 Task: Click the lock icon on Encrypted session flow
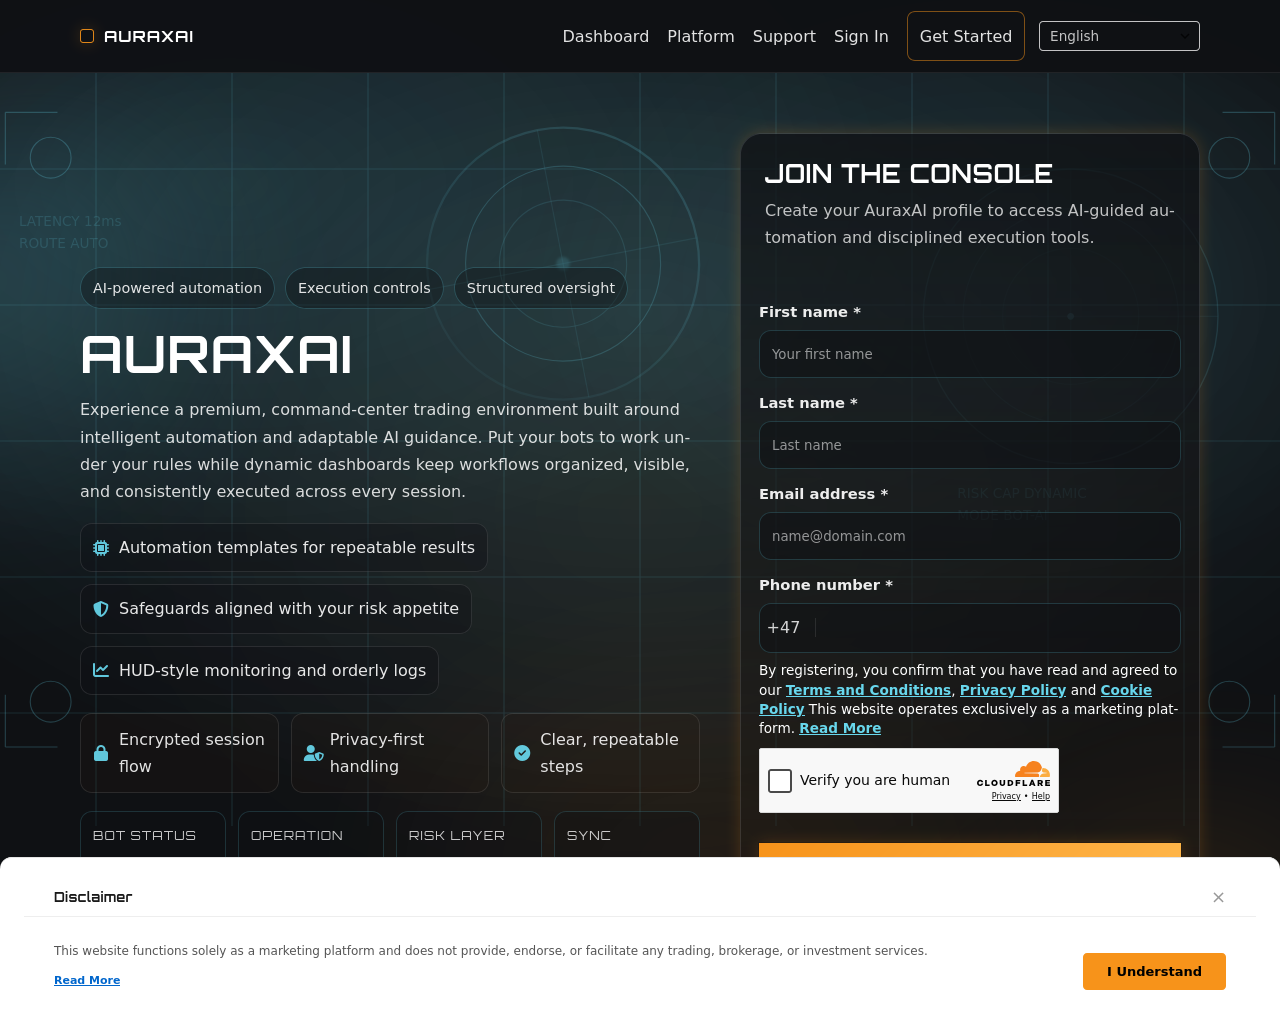tap(101, 753)
